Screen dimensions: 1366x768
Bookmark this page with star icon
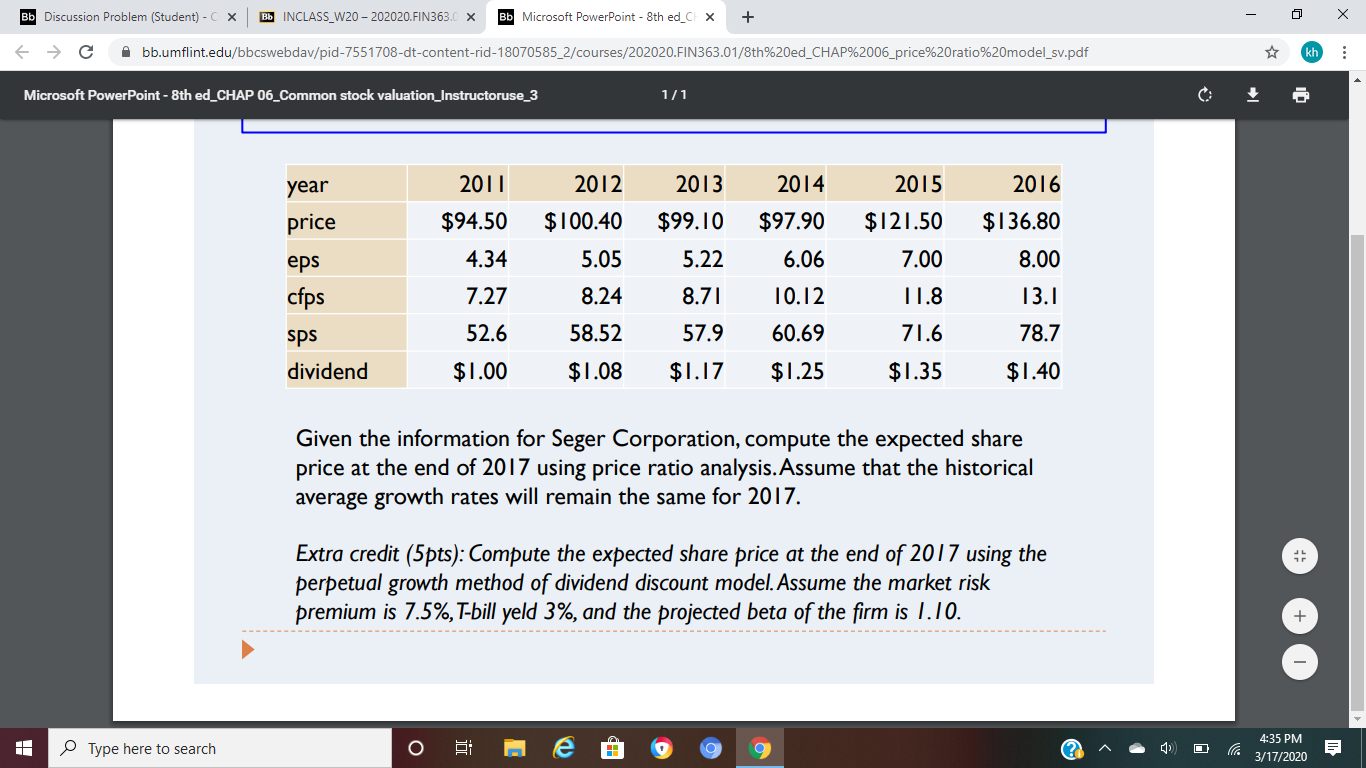[1271, 52]
